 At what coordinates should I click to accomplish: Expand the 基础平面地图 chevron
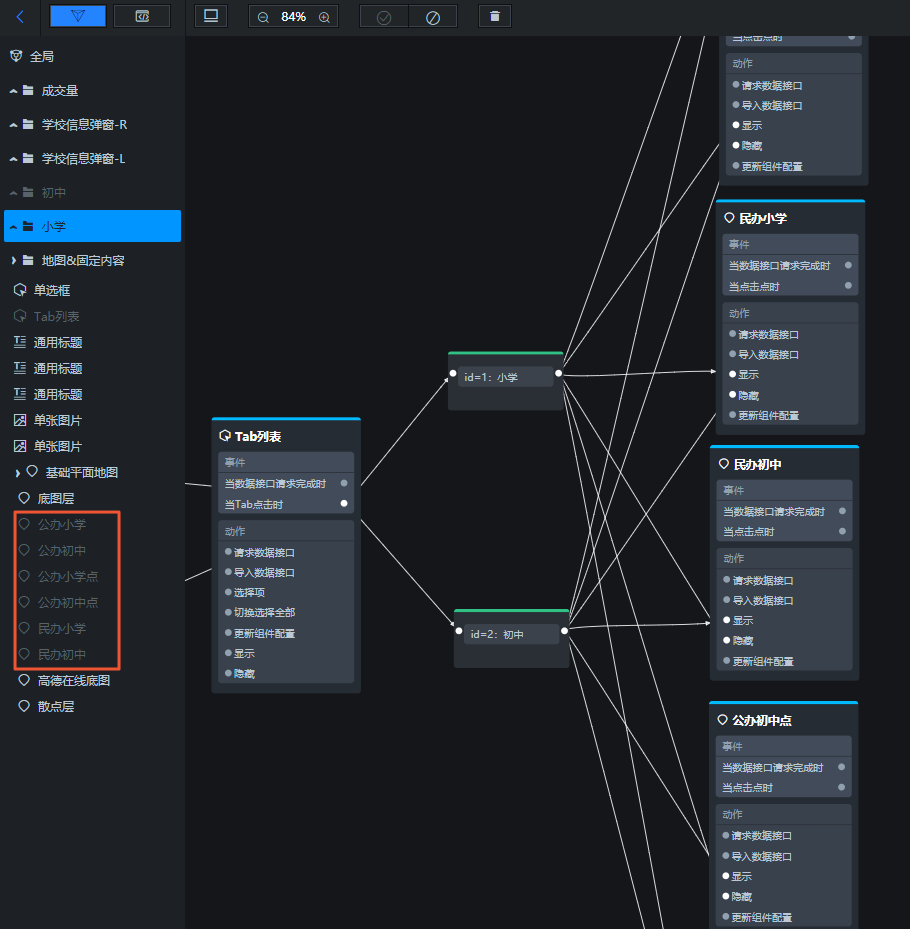click(18, 473)
